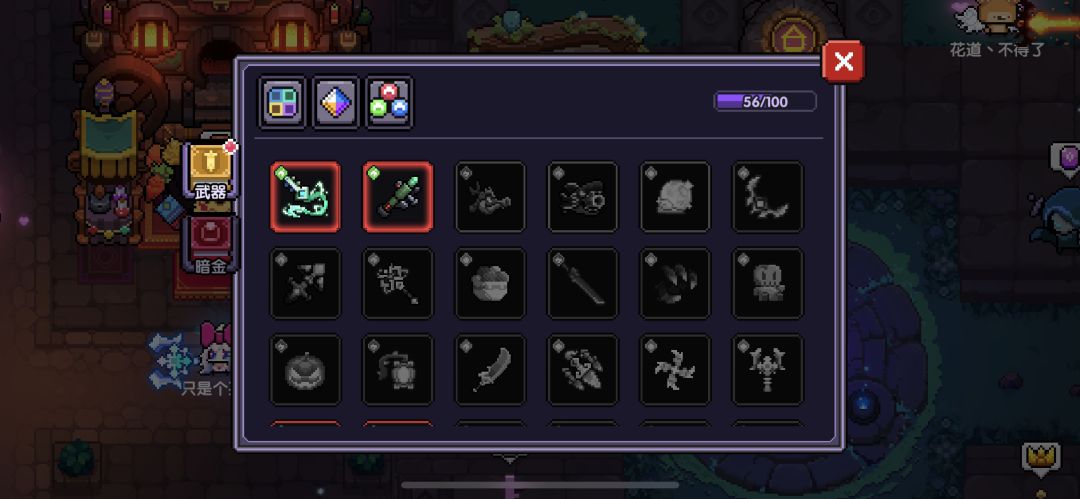
Task: Select the locked crescent moon blade slot
Action: [x=767, y=196]
